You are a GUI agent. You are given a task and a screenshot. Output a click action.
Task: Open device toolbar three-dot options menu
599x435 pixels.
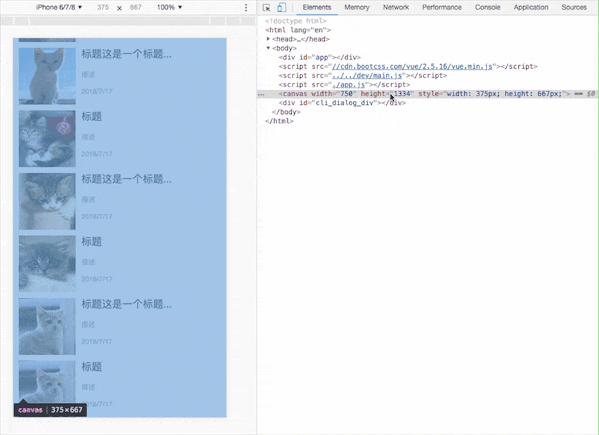[x=246, y=7]
